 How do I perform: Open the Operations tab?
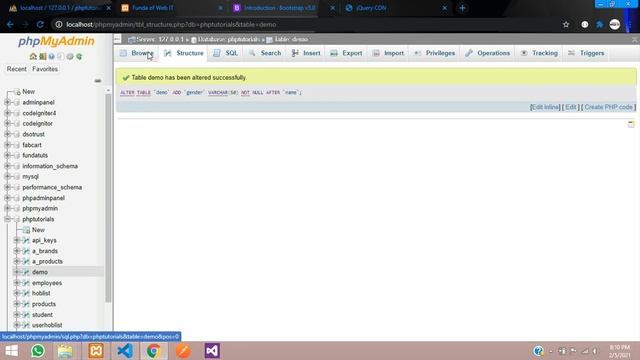coord(487,53)
